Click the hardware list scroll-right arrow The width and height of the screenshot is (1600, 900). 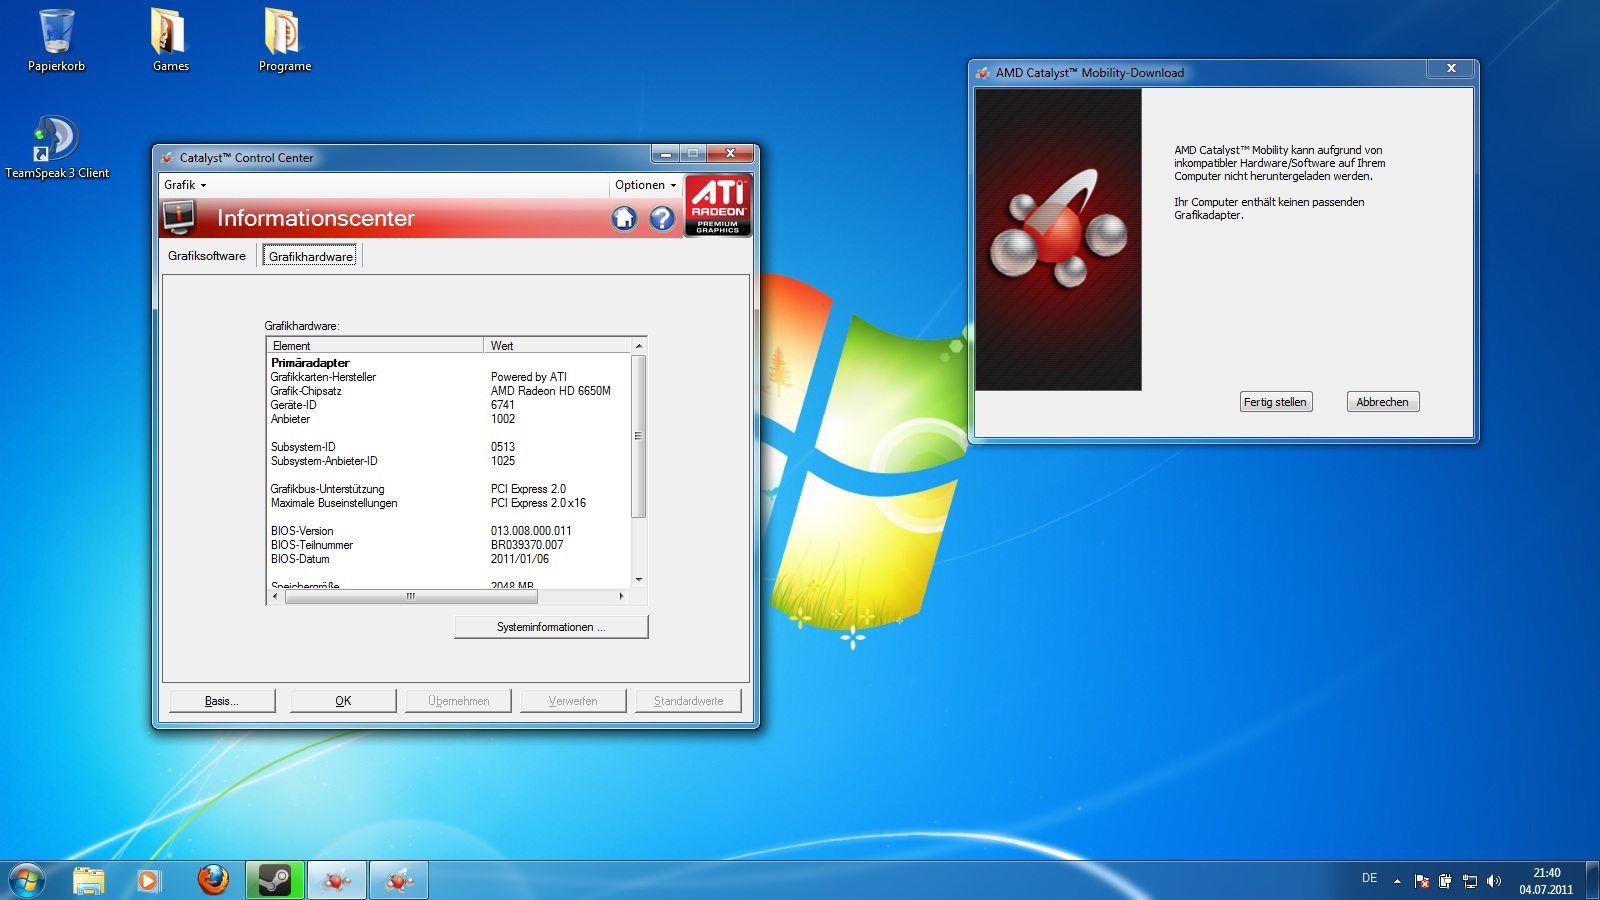(622, 597)
